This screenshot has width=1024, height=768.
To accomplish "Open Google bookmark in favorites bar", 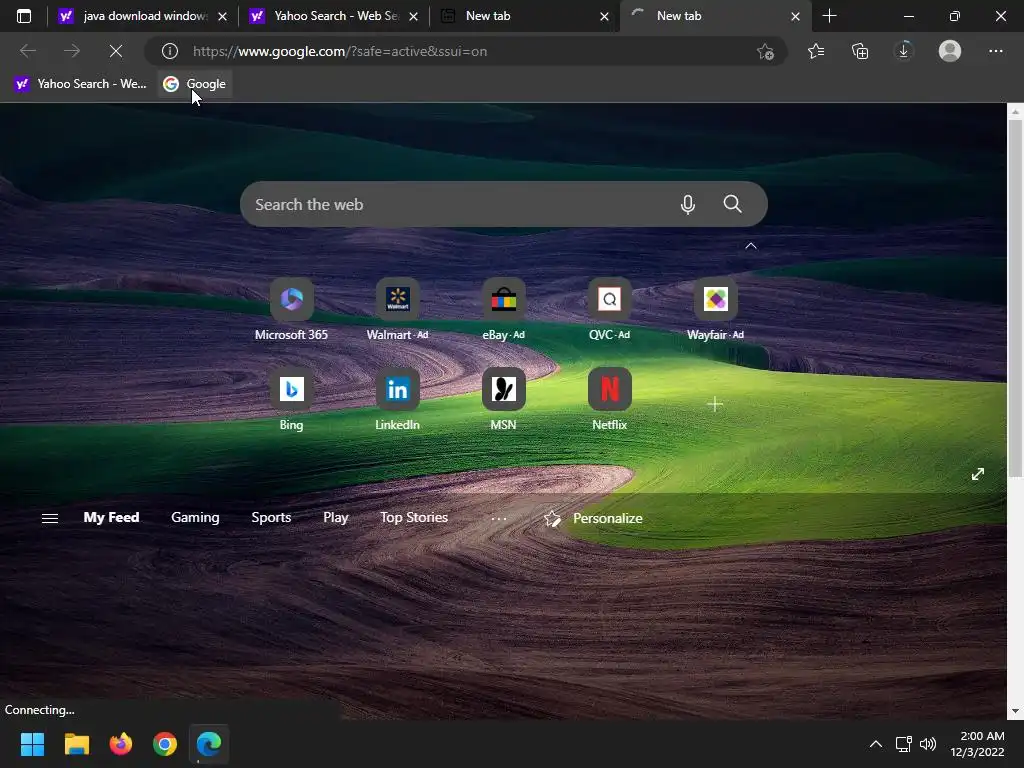I will click(x=195, y=84).
